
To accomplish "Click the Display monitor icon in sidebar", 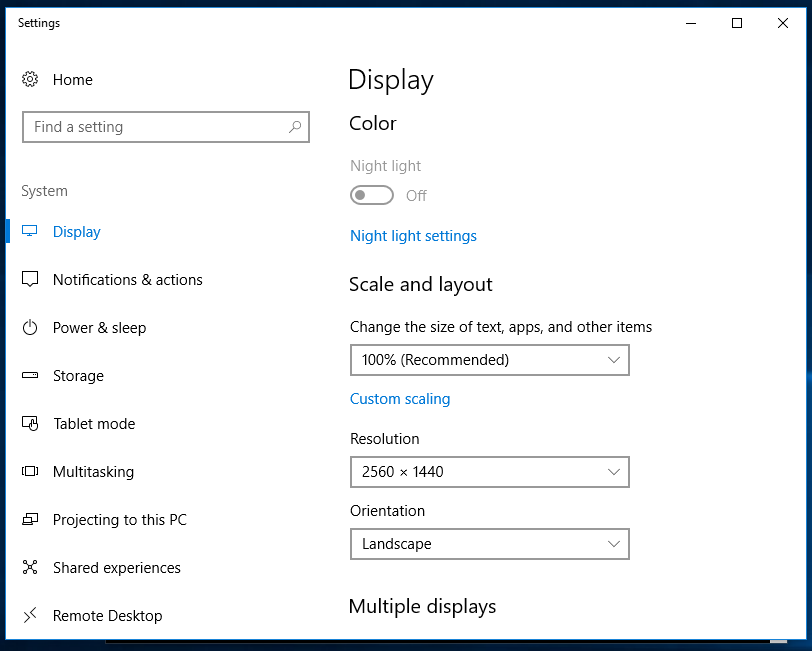I will pyautogui.click(x=30, y=232).
